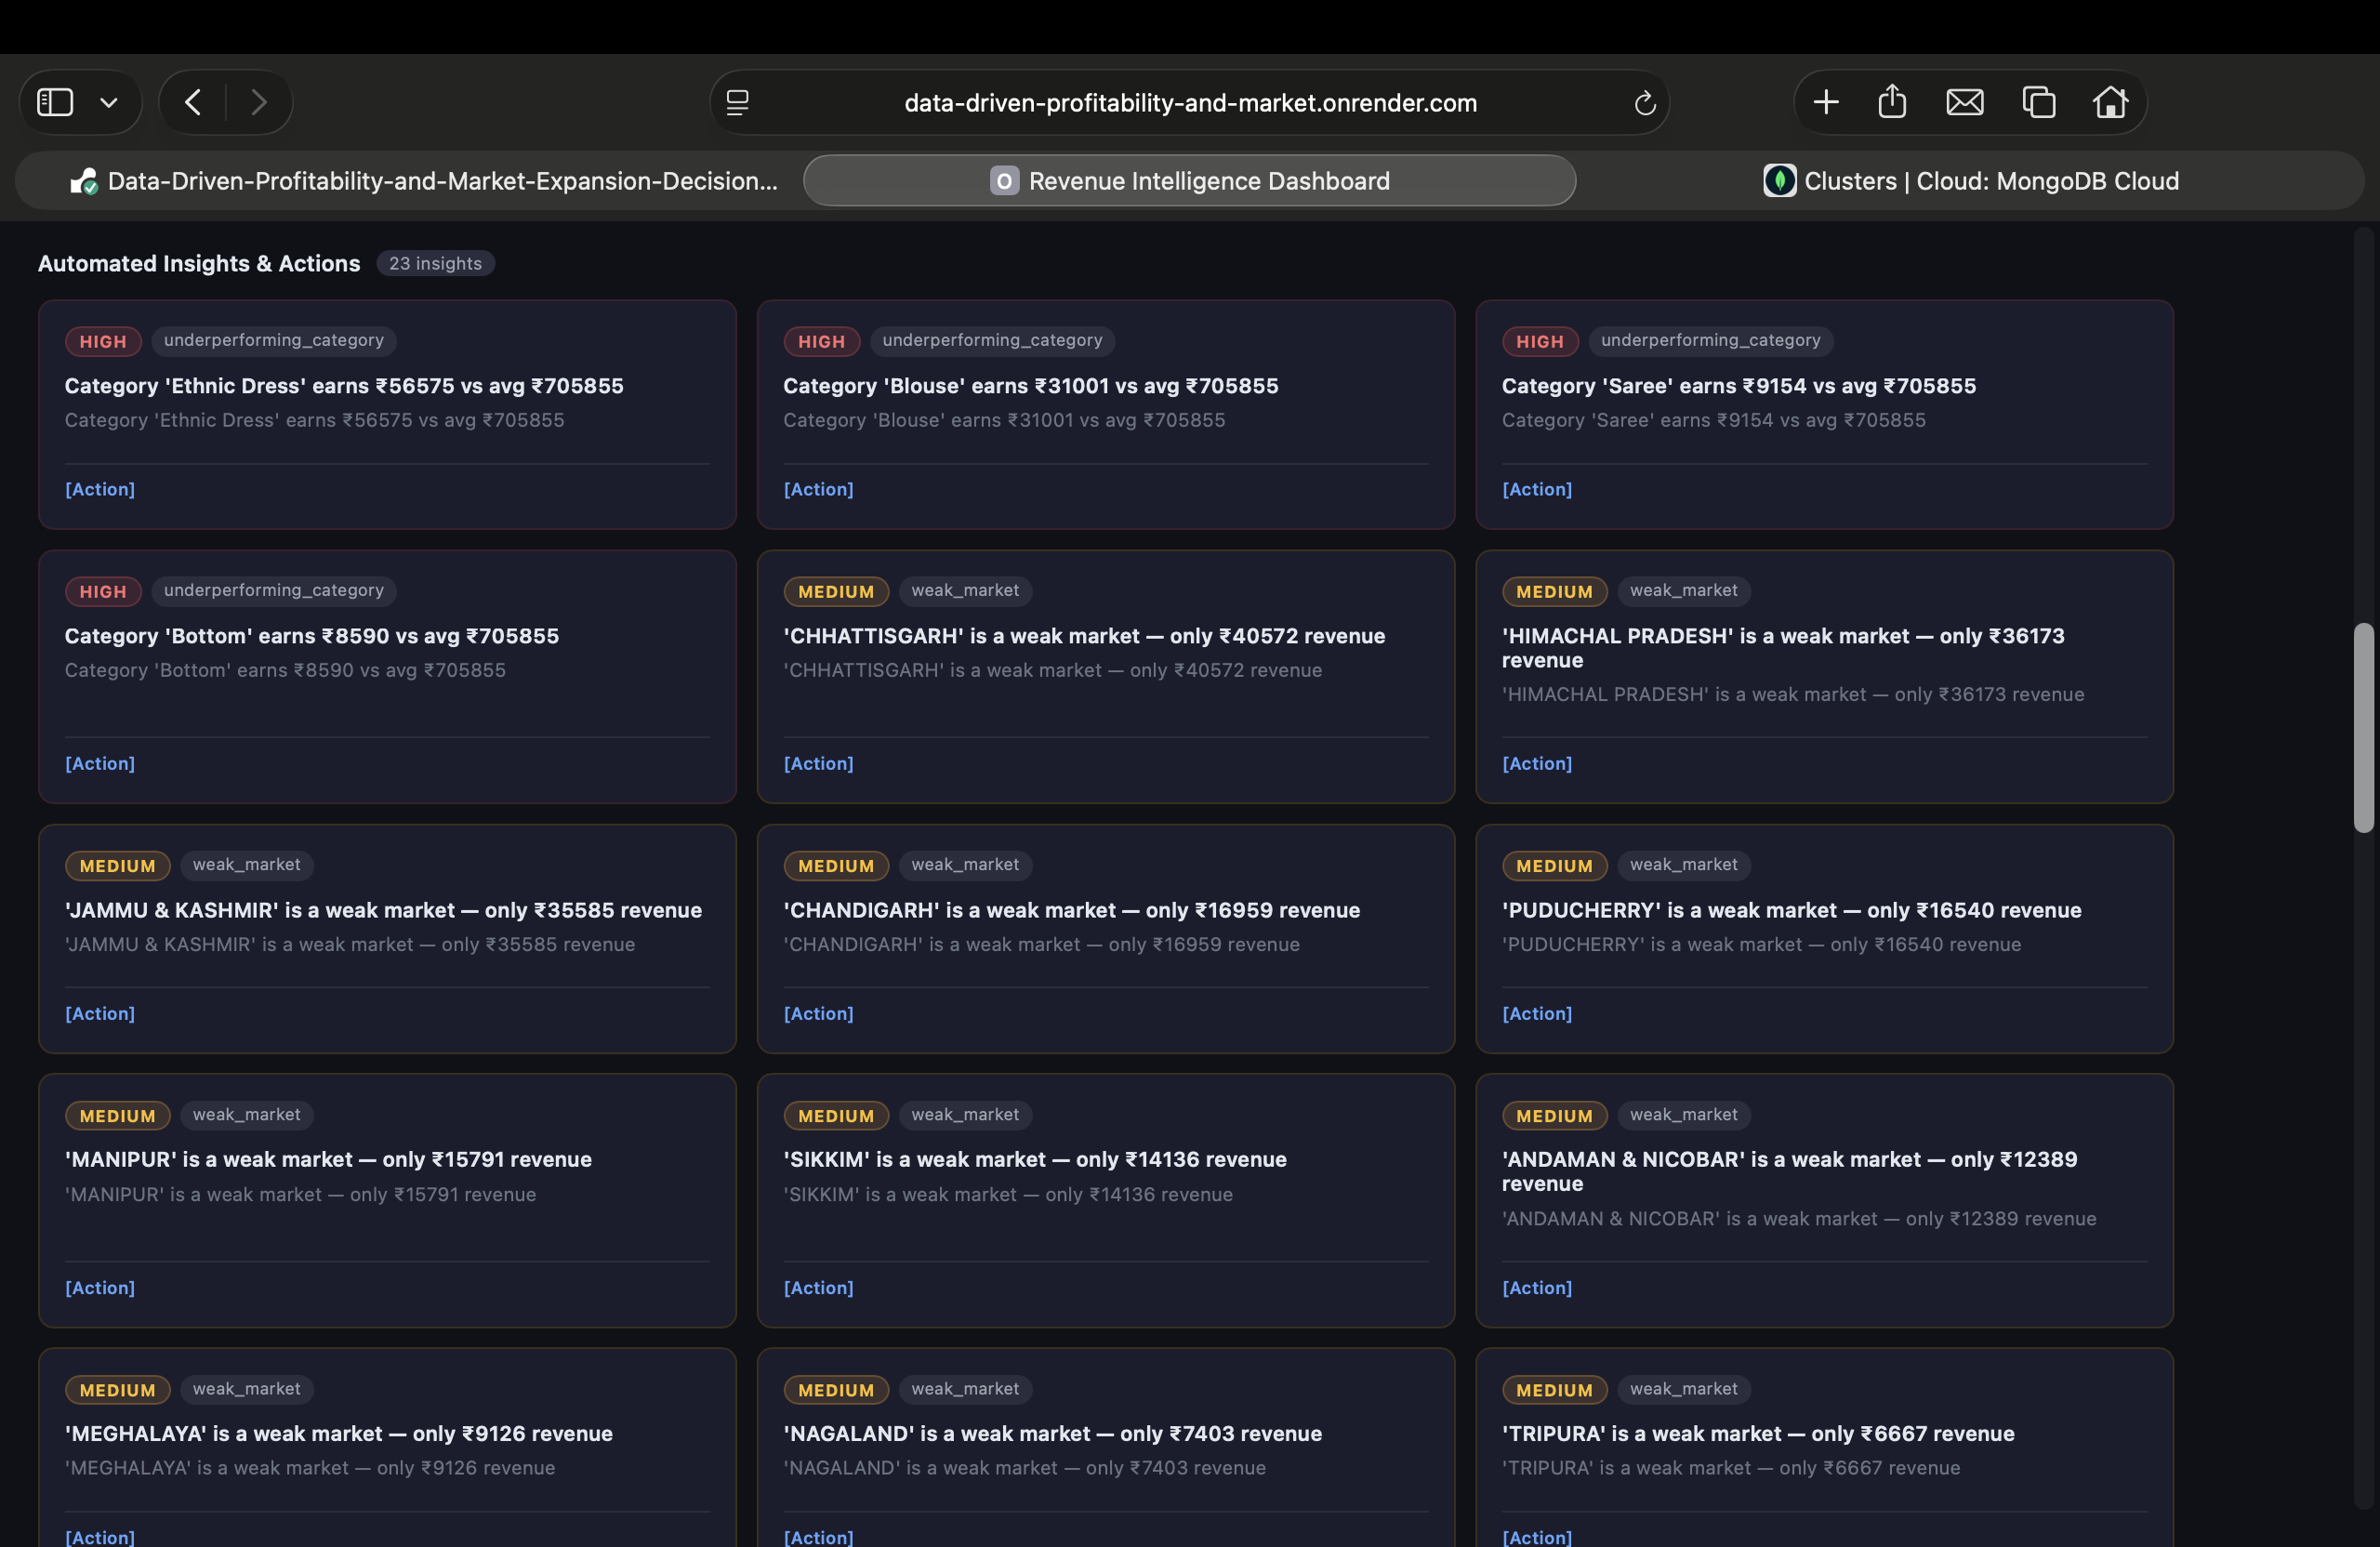Viewport: 2380px width, 1547px height.
Task: Open the Share icon in the toolbar
Action: pos(1892,101)
